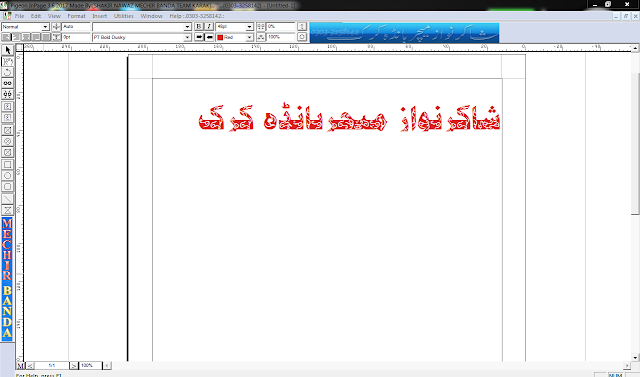The height and width of the screenshot is (377, 640).
Task: Click the paragraph spacing icon beside 0pt field
Action: click(56, 37)
